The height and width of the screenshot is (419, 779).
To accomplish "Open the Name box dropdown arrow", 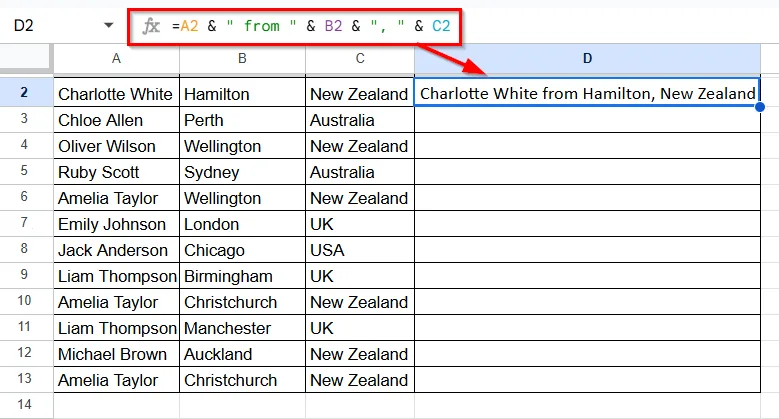I will pos(109,25).
